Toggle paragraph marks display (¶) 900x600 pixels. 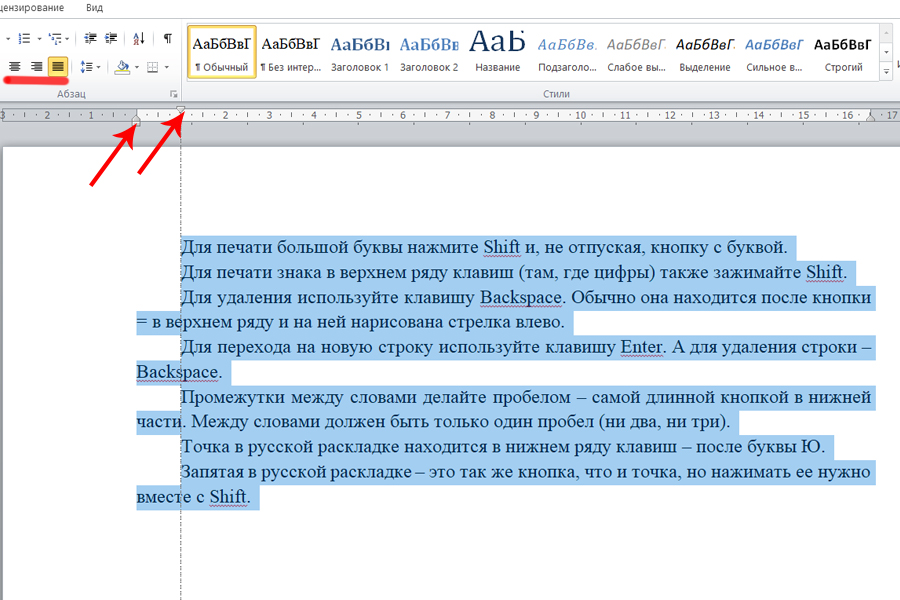167,39
